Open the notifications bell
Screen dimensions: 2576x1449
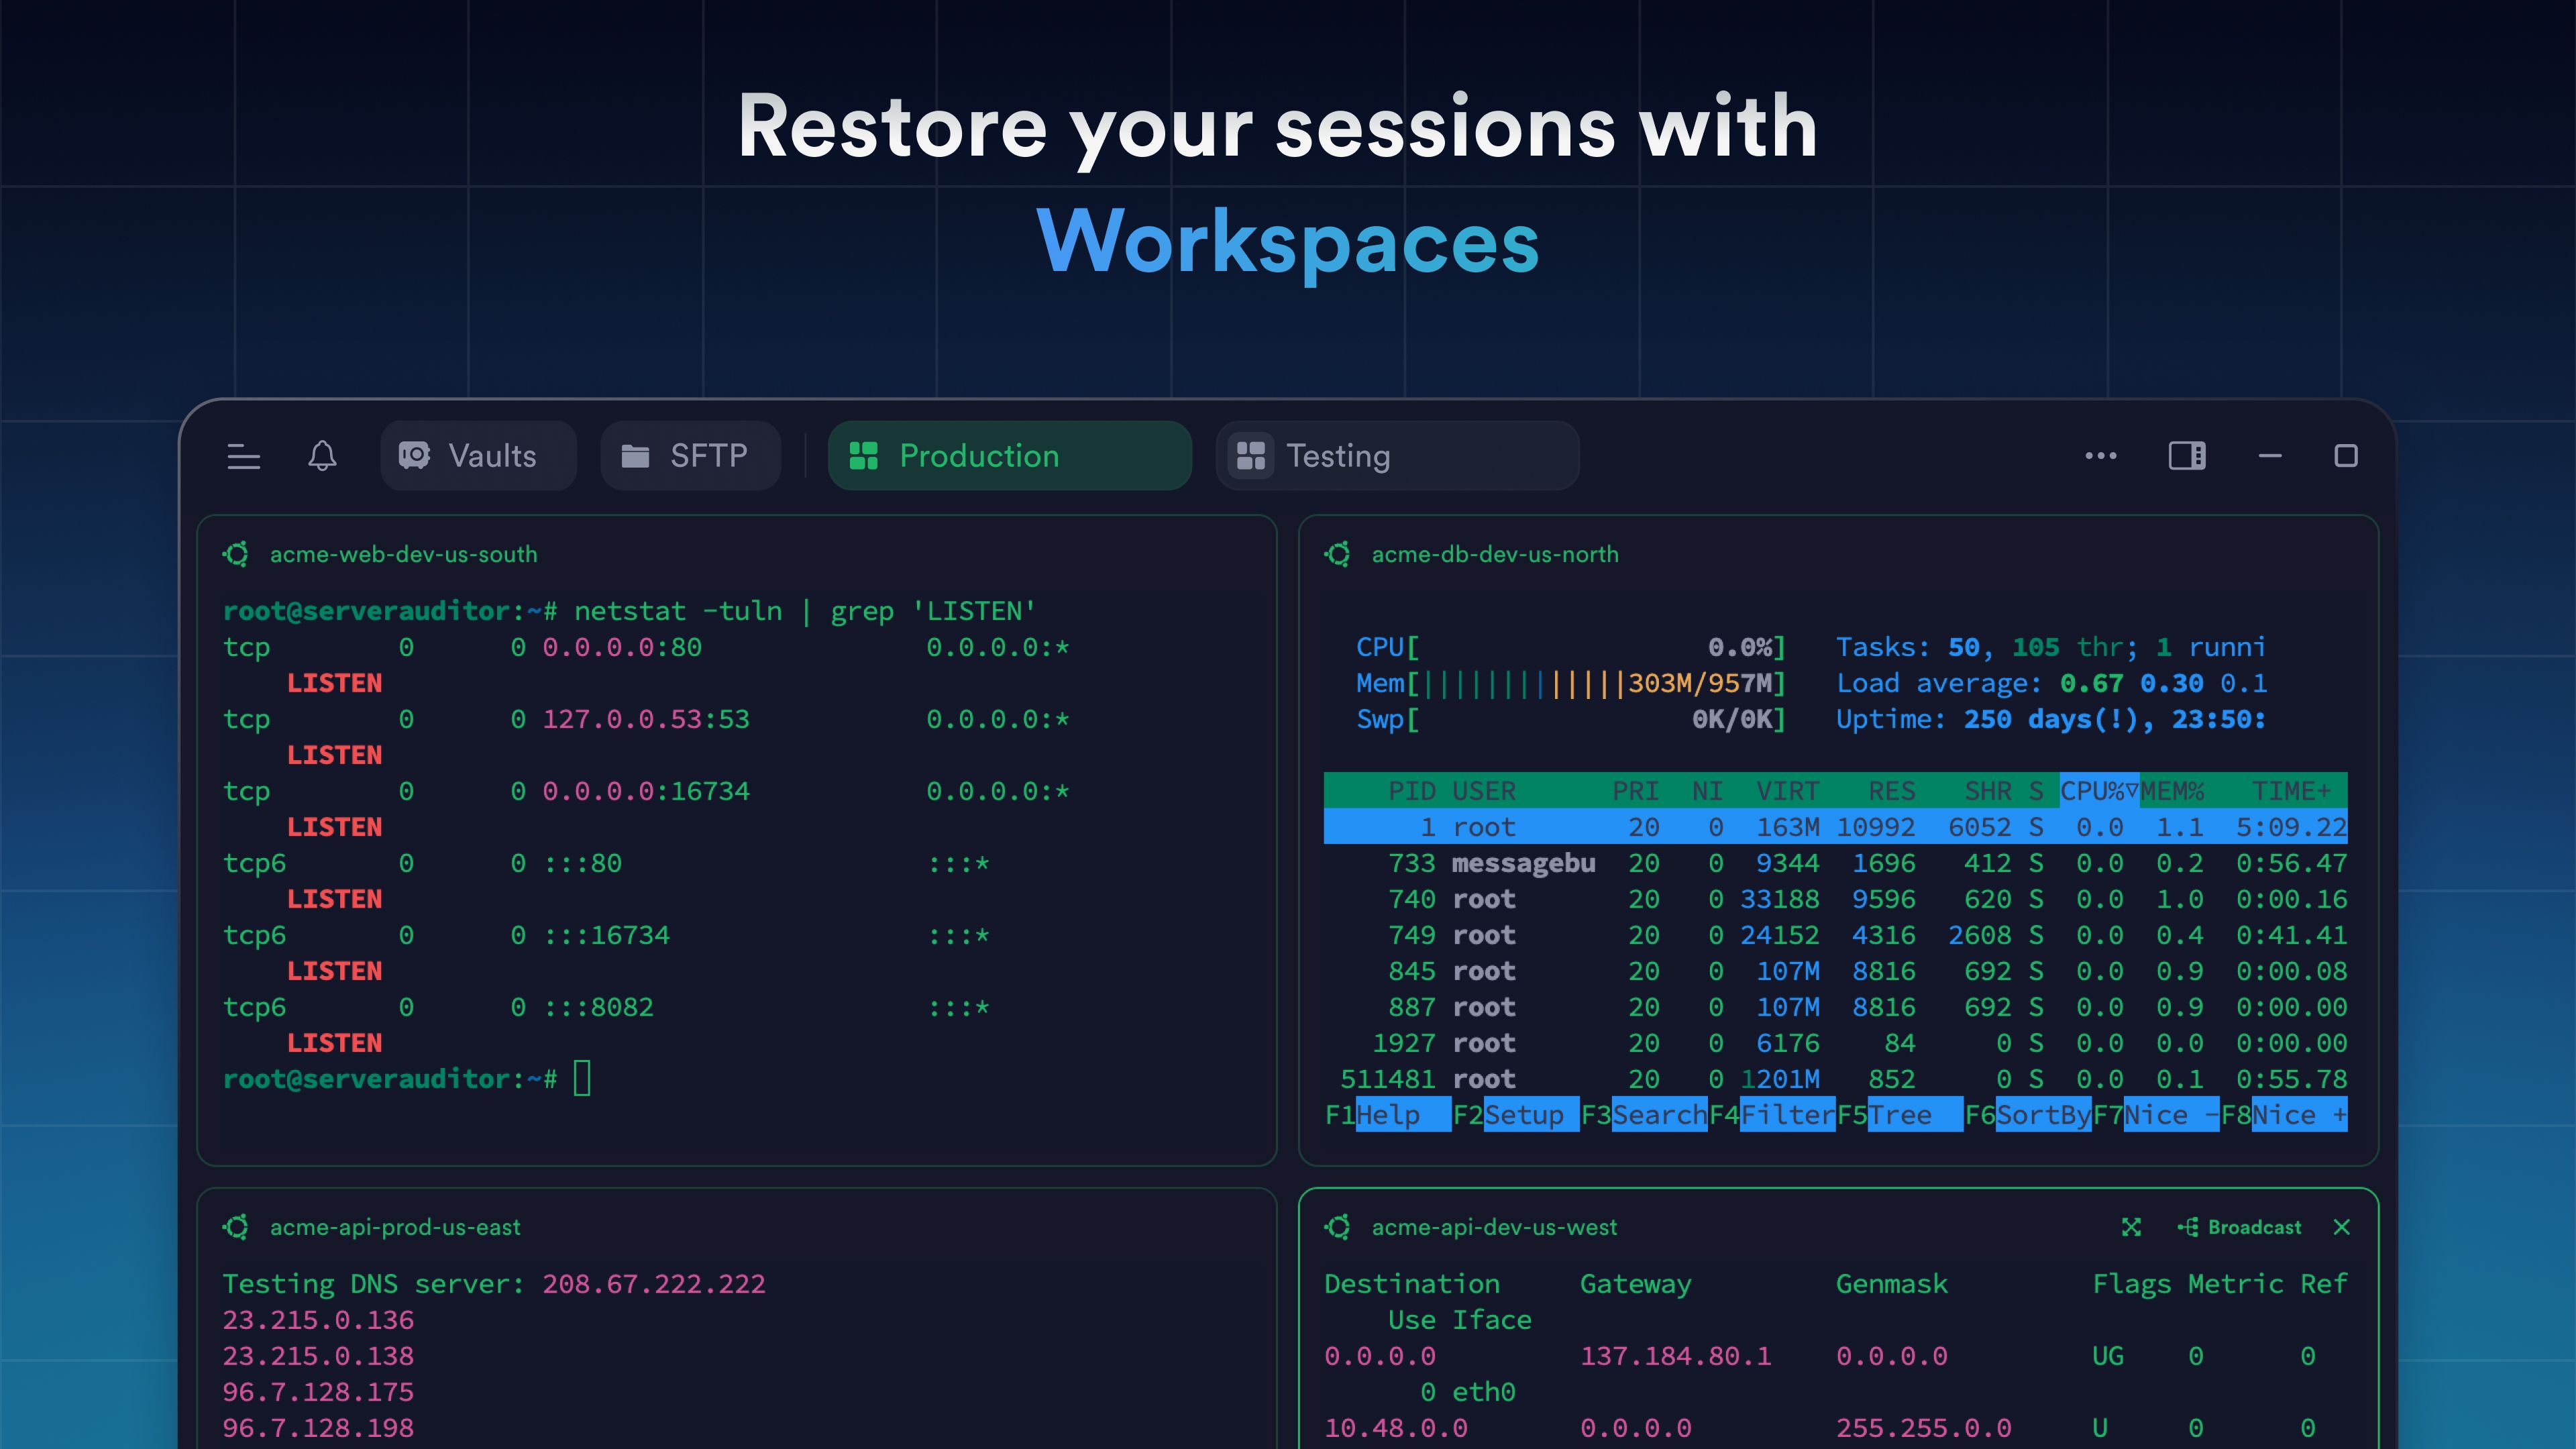[322, 456]
